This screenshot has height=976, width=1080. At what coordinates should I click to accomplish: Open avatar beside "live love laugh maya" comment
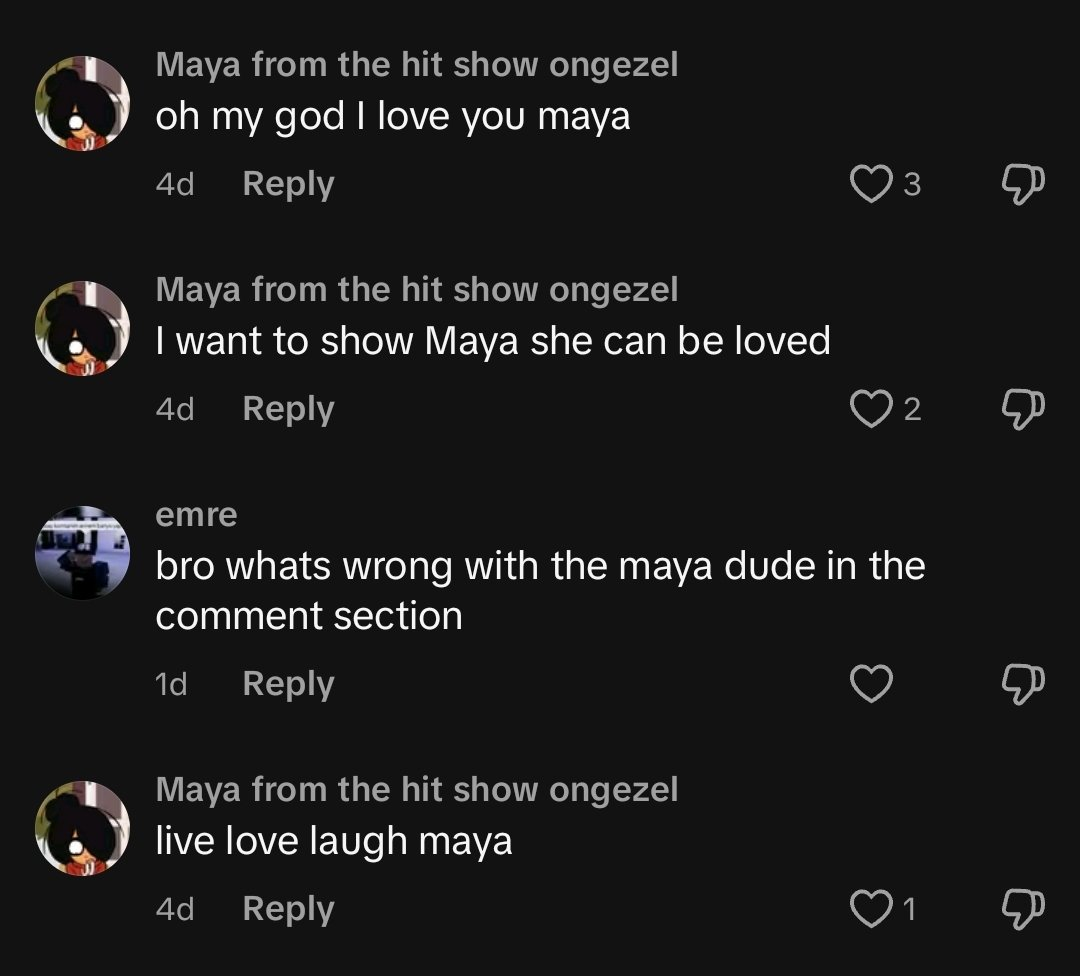coord(82,829)
